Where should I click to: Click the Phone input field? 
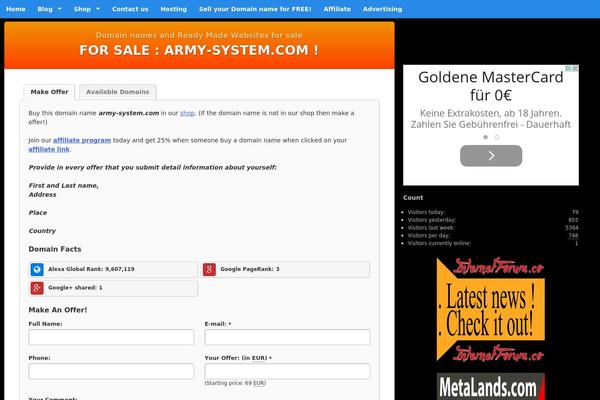point(111,371)
